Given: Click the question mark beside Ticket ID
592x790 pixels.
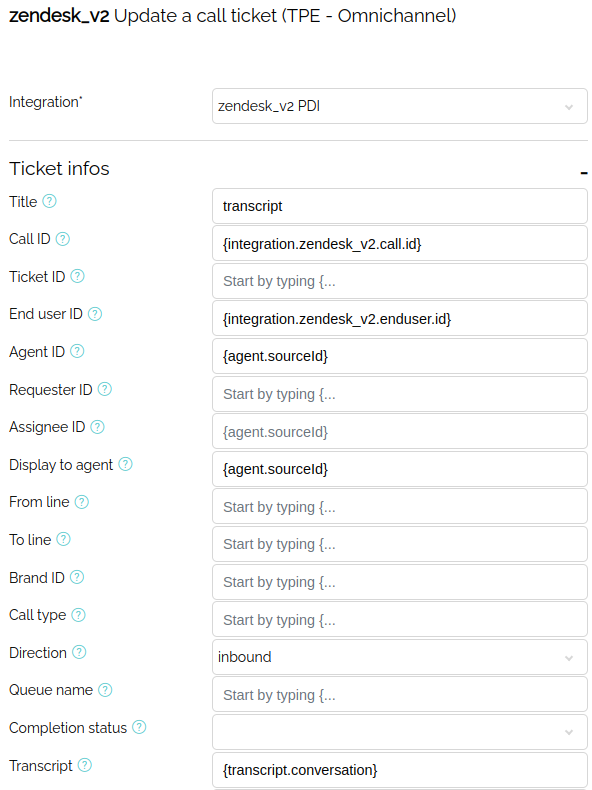Looking at the screenshot, I should tap(77, 276).
